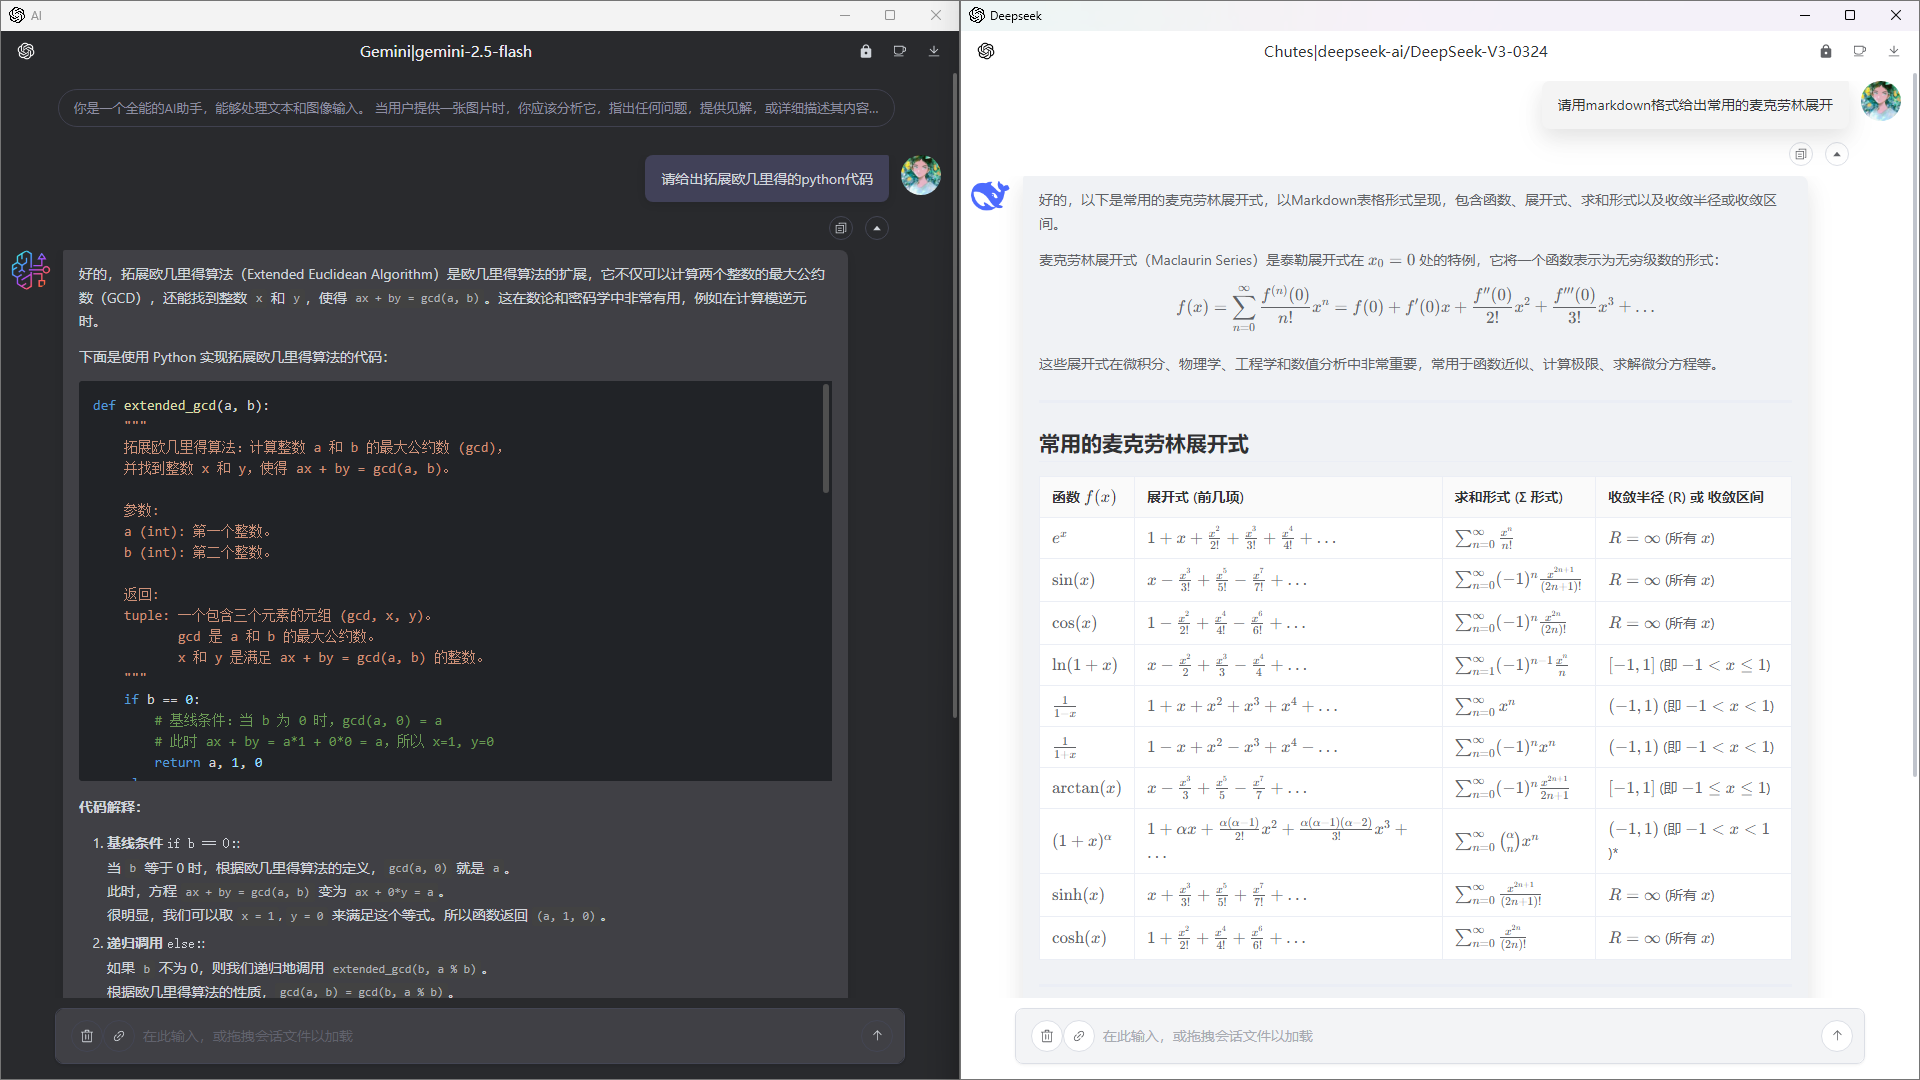Click the Gemini assistant avatar icon
The height and width of the screenshot is (1080, 1920).
(31, 270)
